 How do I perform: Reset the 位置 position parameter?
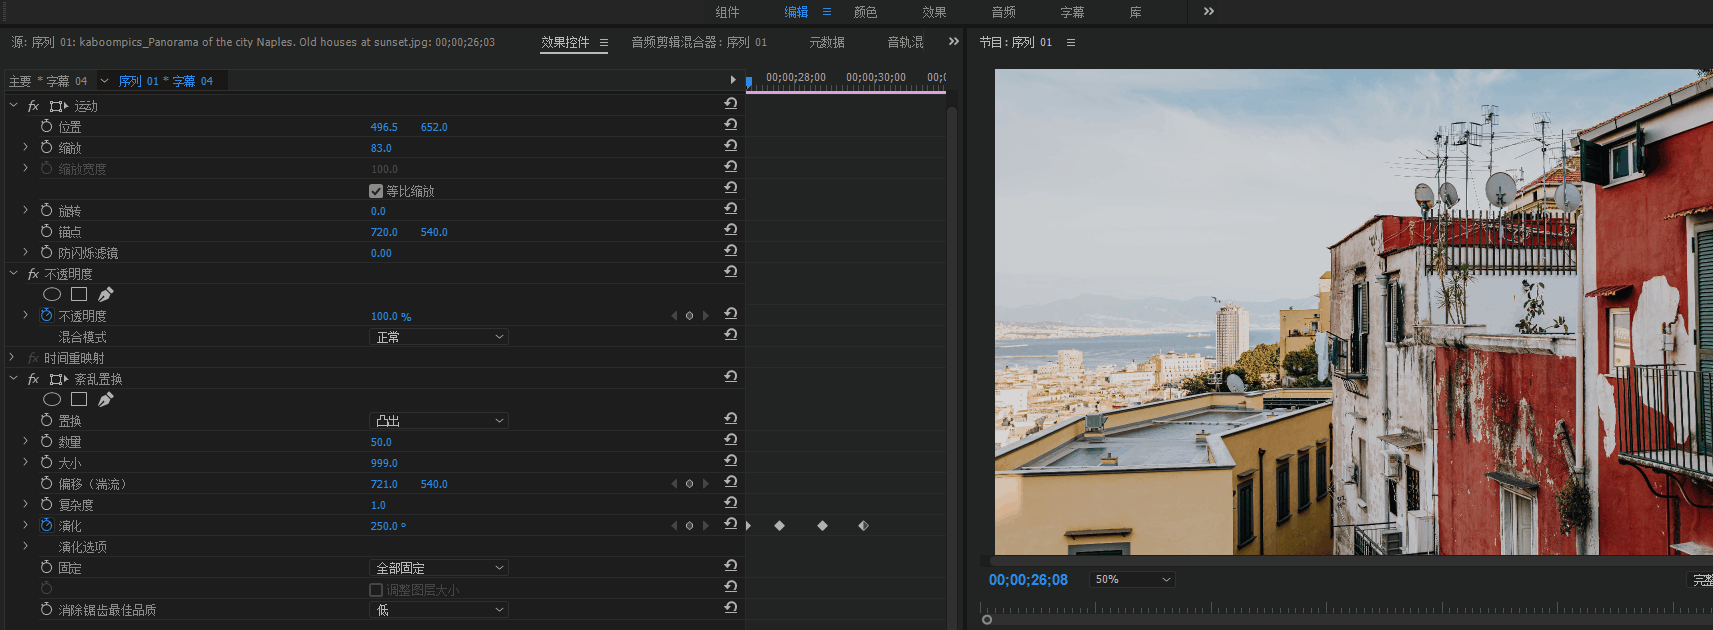[x=731, y=125]
